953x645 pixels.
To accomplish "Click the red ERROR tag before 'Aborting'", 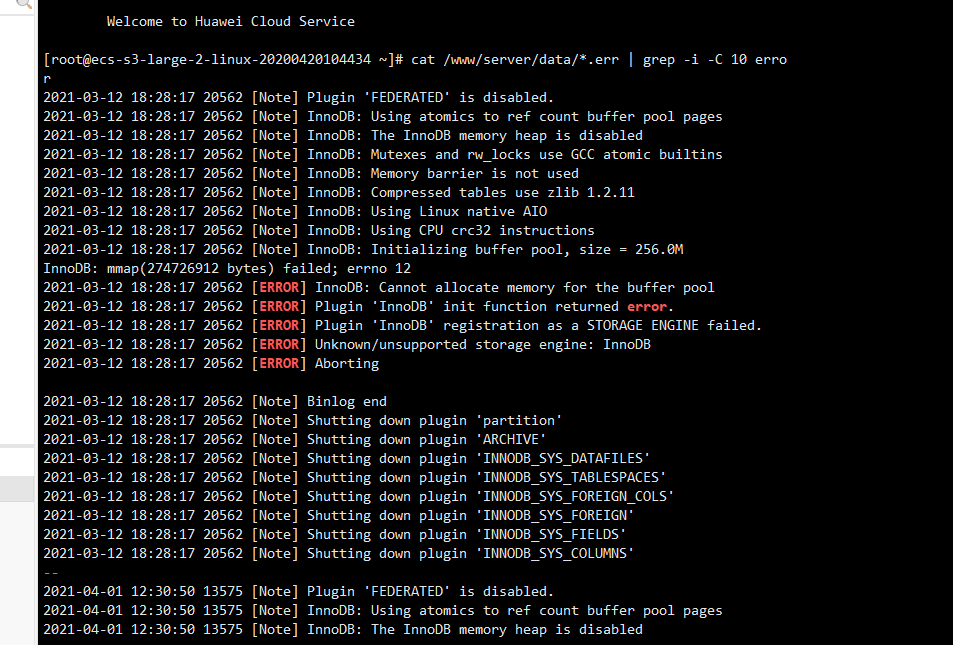I will [279, 364].
